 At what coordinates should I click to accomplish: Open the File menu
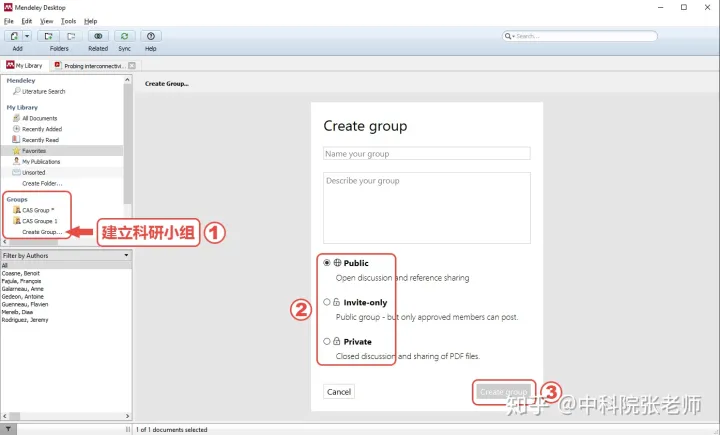9,21
